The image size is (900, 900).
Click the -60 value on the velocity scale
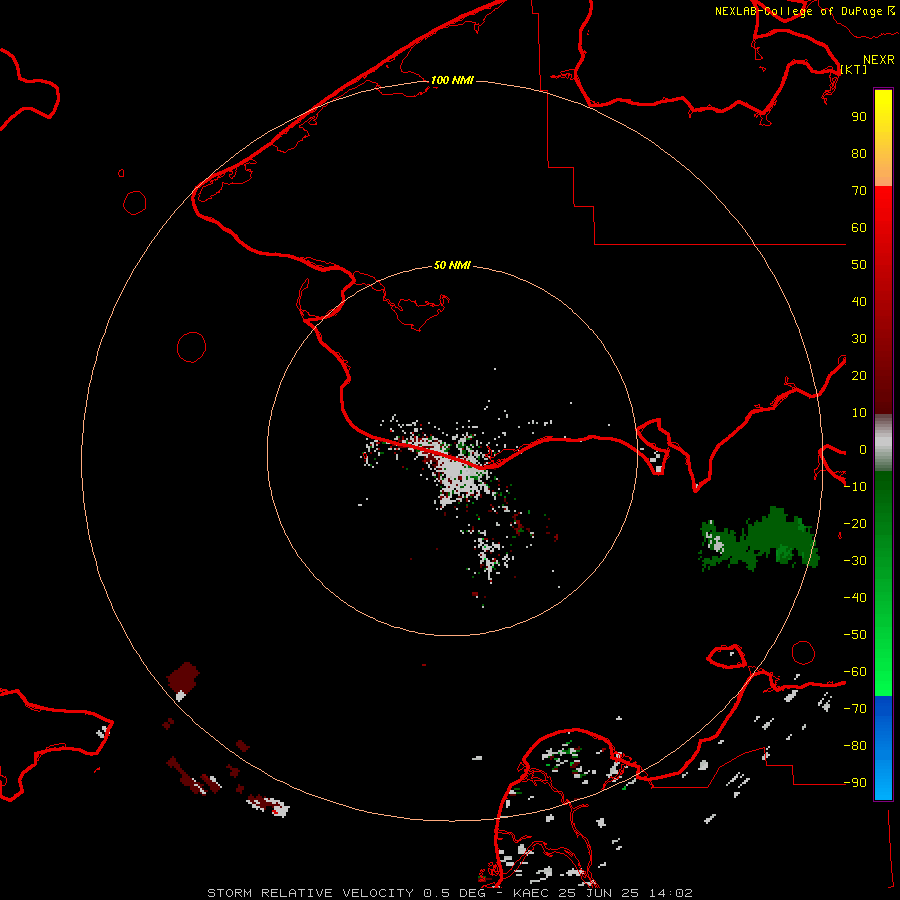pyautogui.click(x=855, y=672)
